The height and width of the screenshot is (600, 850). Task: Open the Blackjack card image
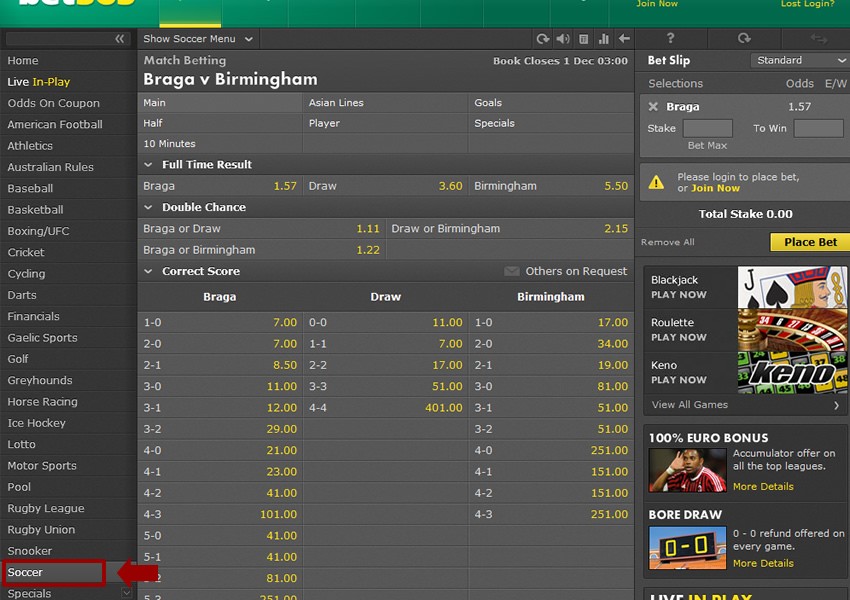(x=791, y=287)
